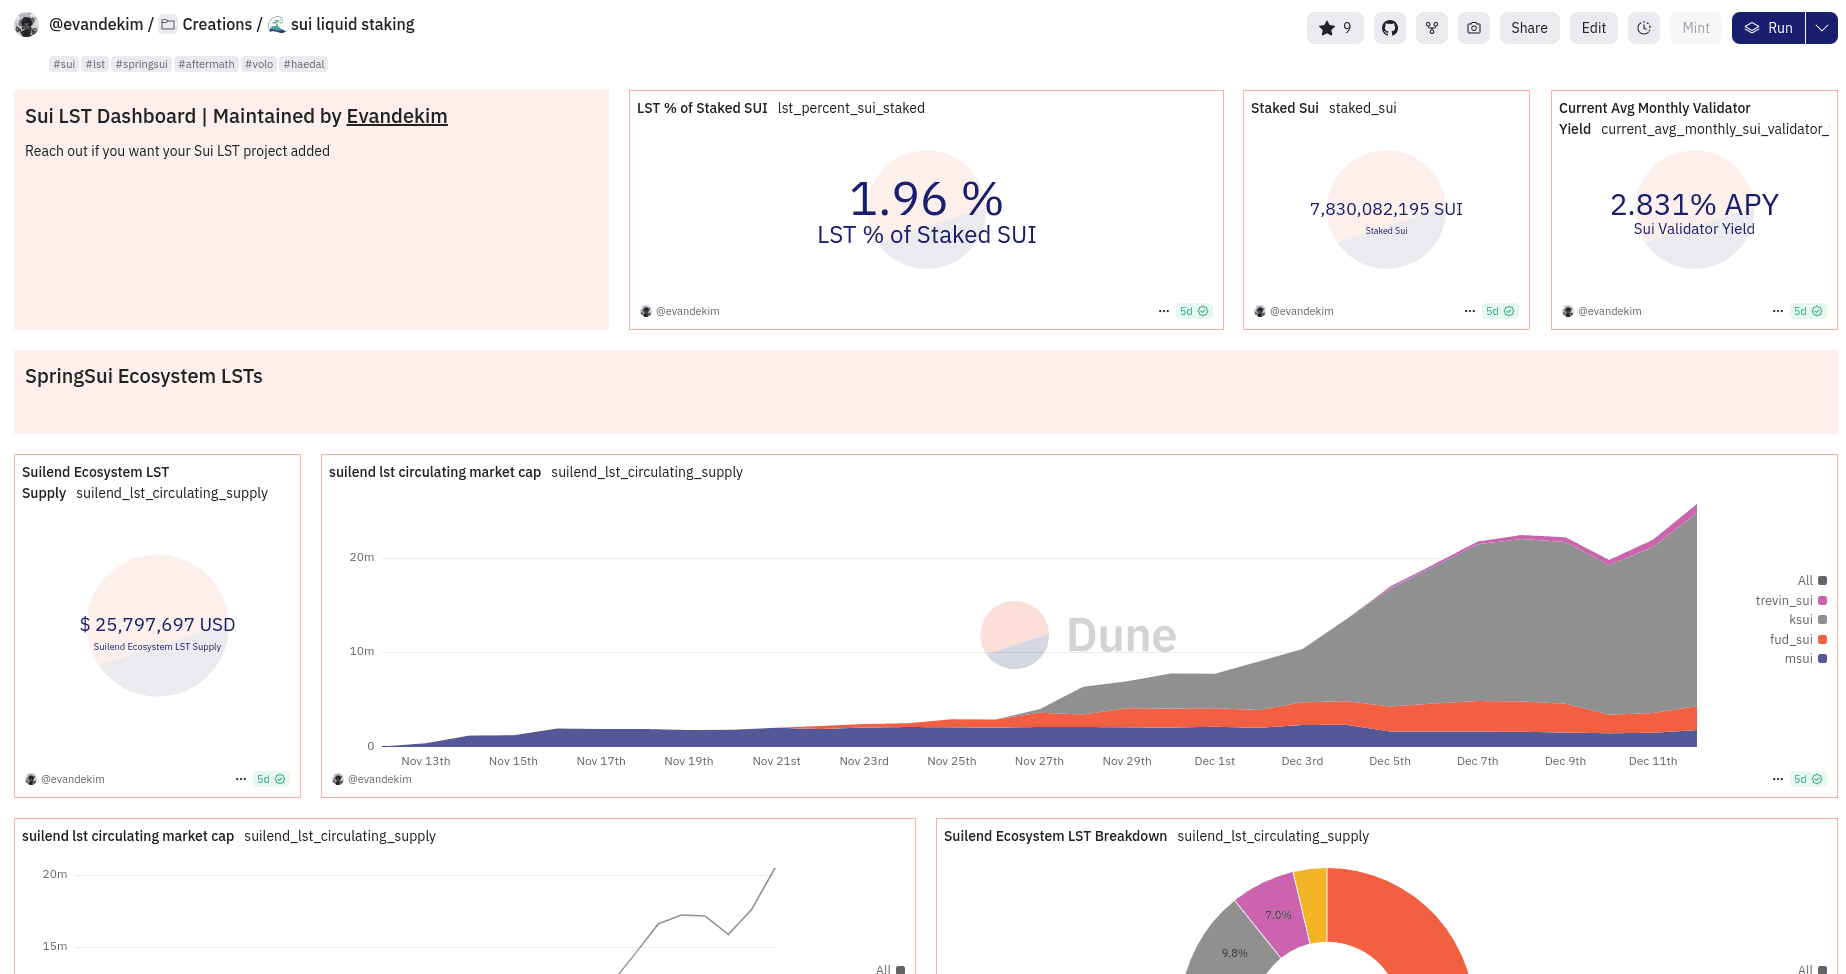The width and height of the screenshot is (1846, 974).
Task: Click the yellow pie slice
Action: (1312, 905)
